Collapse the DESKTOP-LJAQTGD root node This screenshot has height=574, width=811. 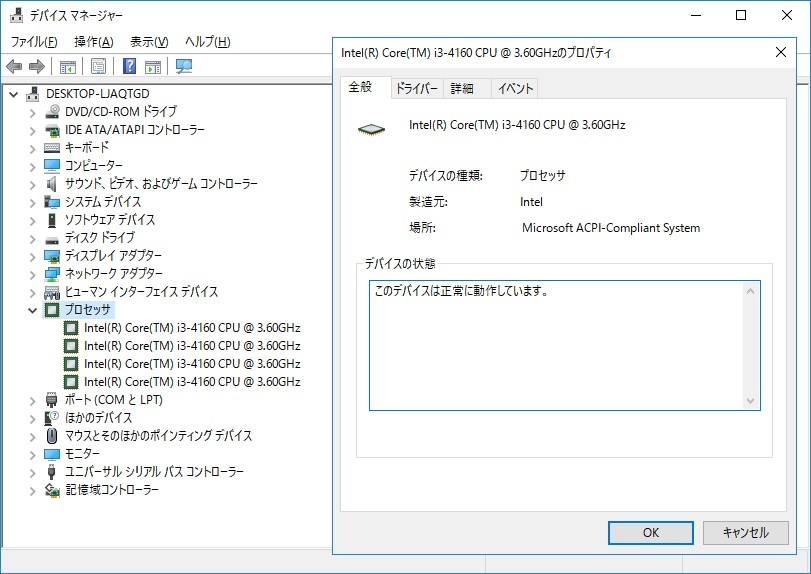tap(14, 94)
